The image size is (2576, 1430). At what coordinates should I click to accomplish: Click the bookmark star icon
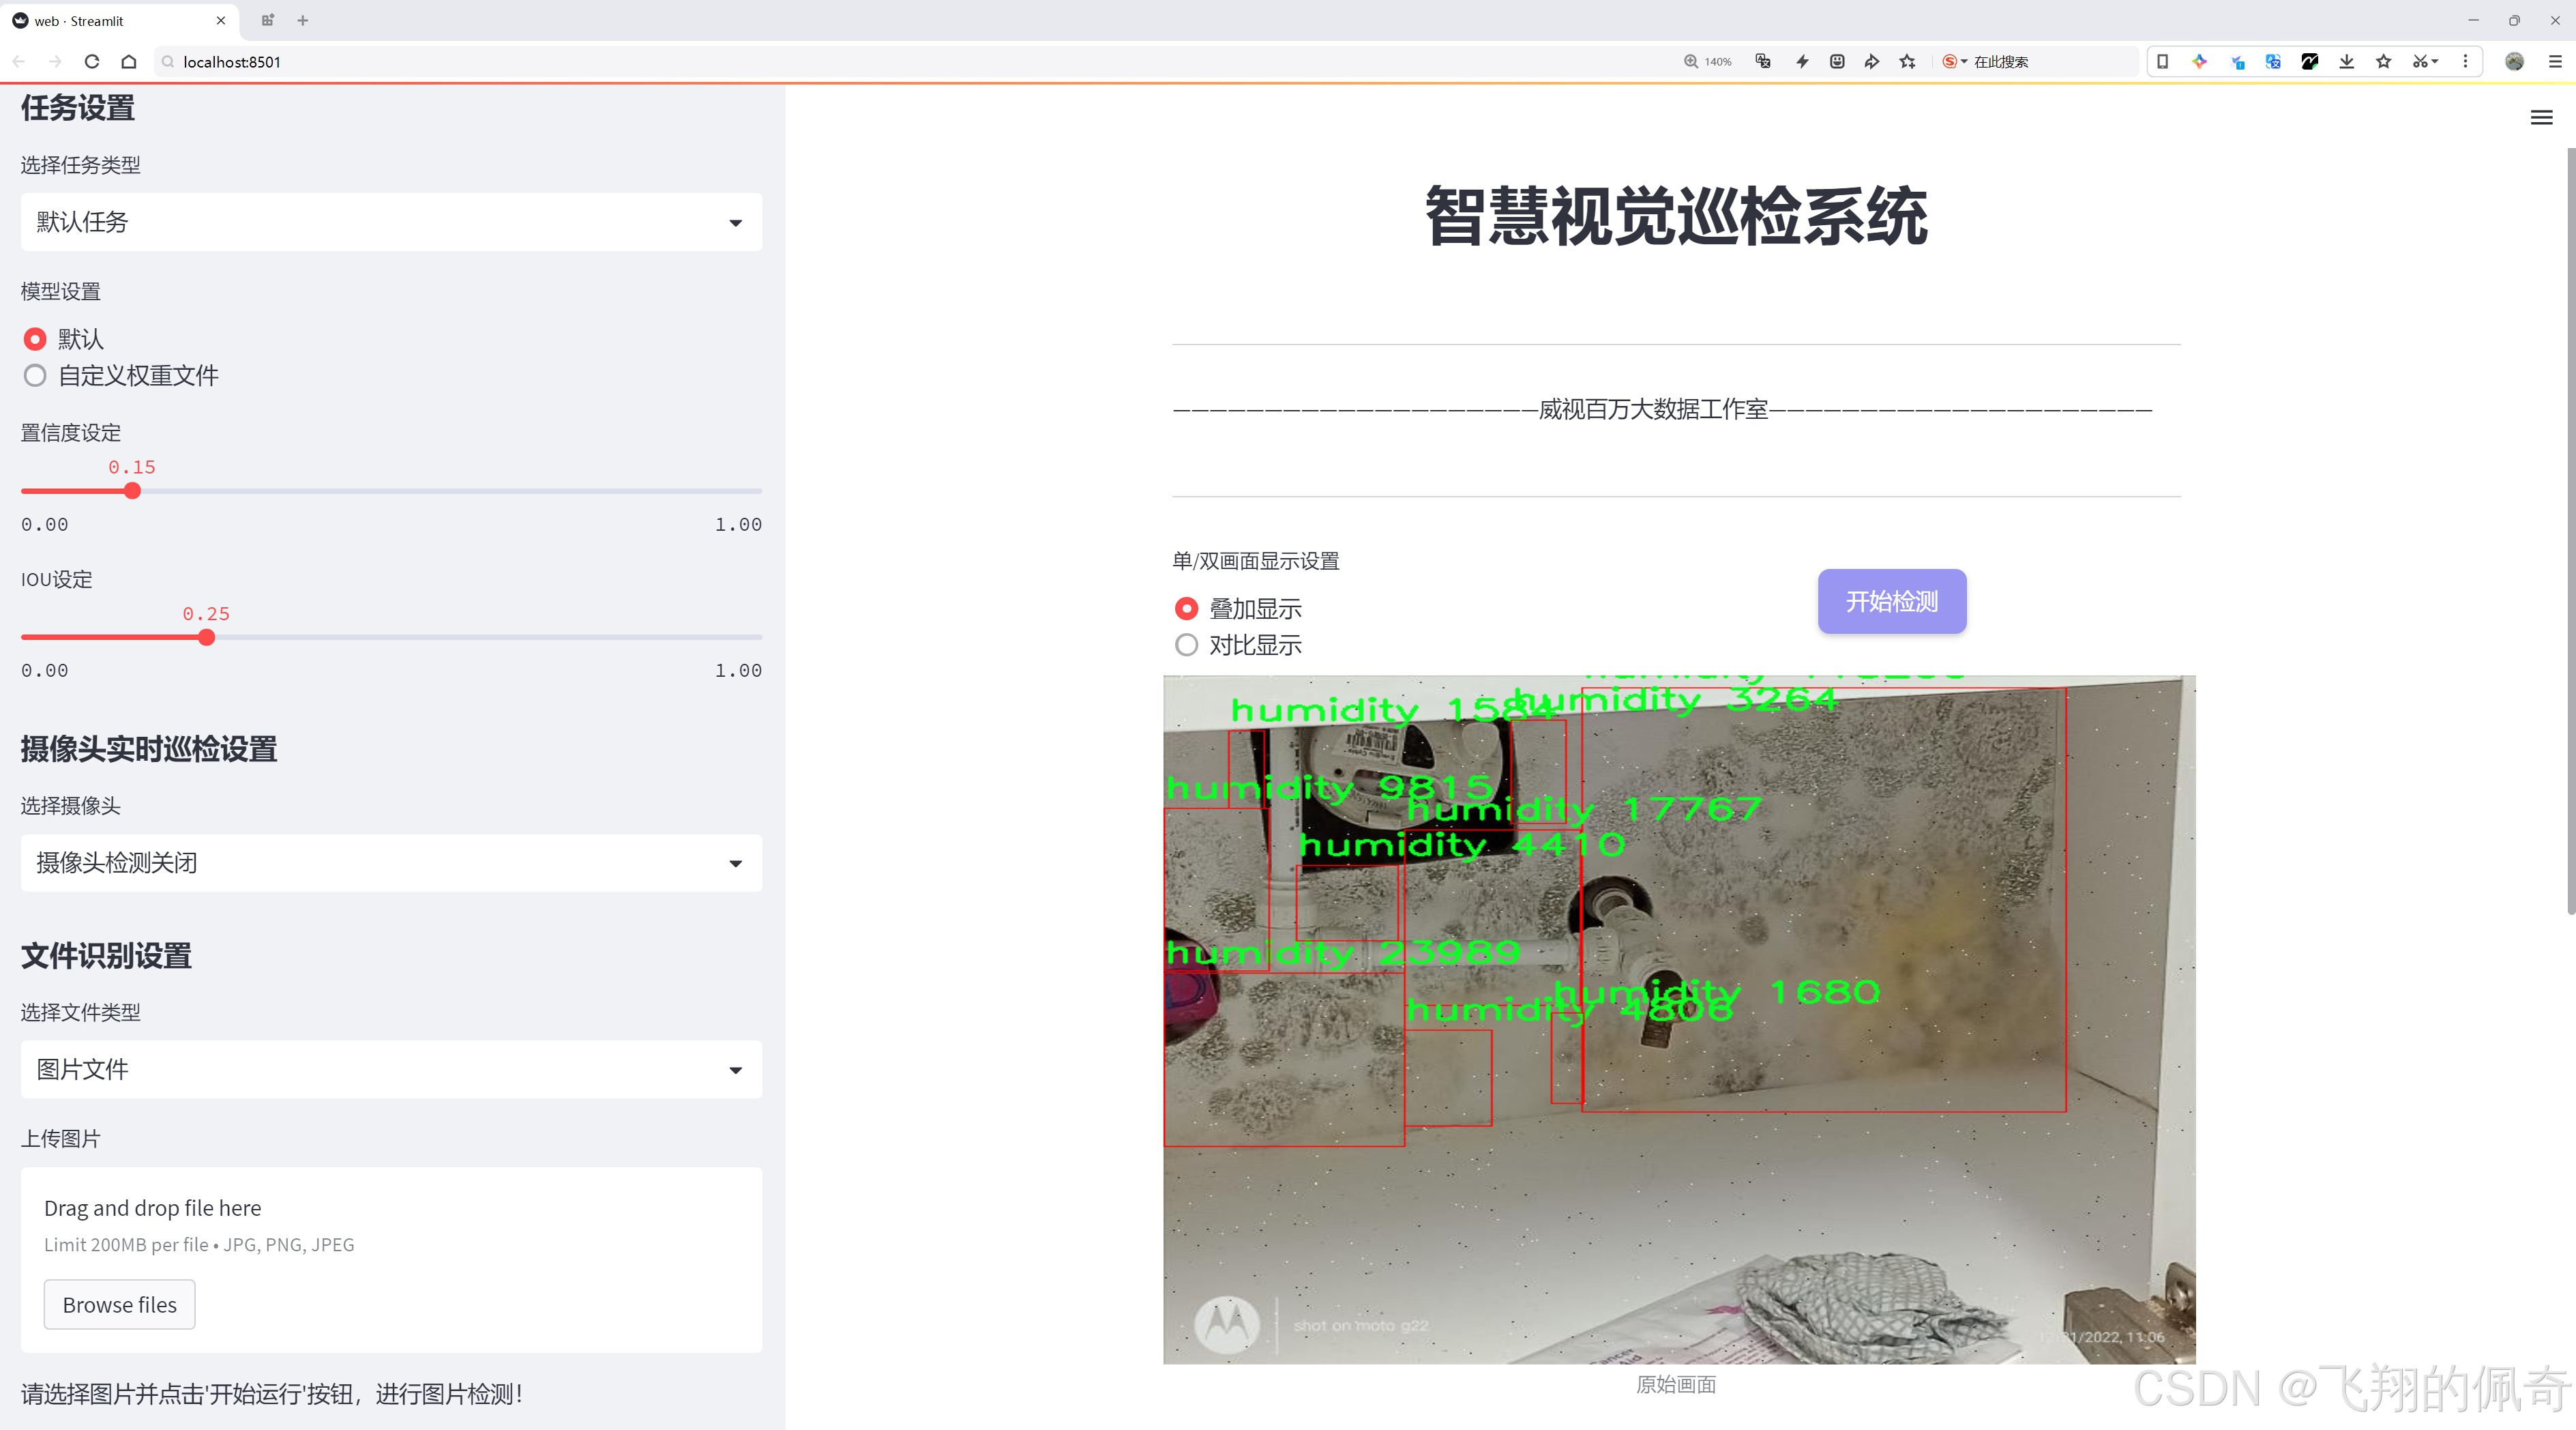[2383, 61]
